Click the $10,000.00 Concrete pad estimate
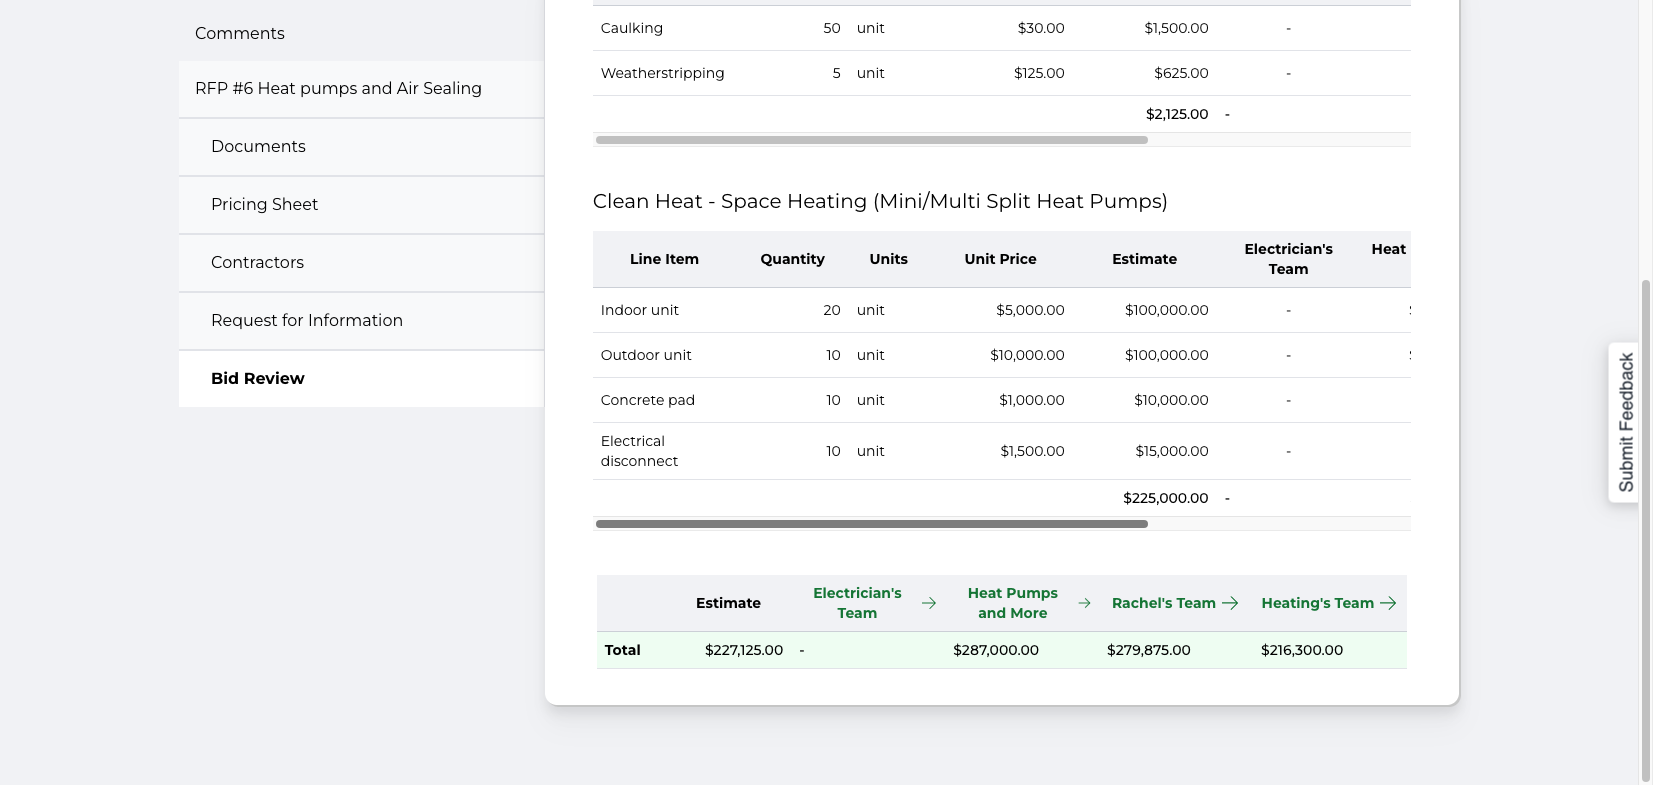The width and height of the screenshot is (1653, 785). pos(1171,400)
